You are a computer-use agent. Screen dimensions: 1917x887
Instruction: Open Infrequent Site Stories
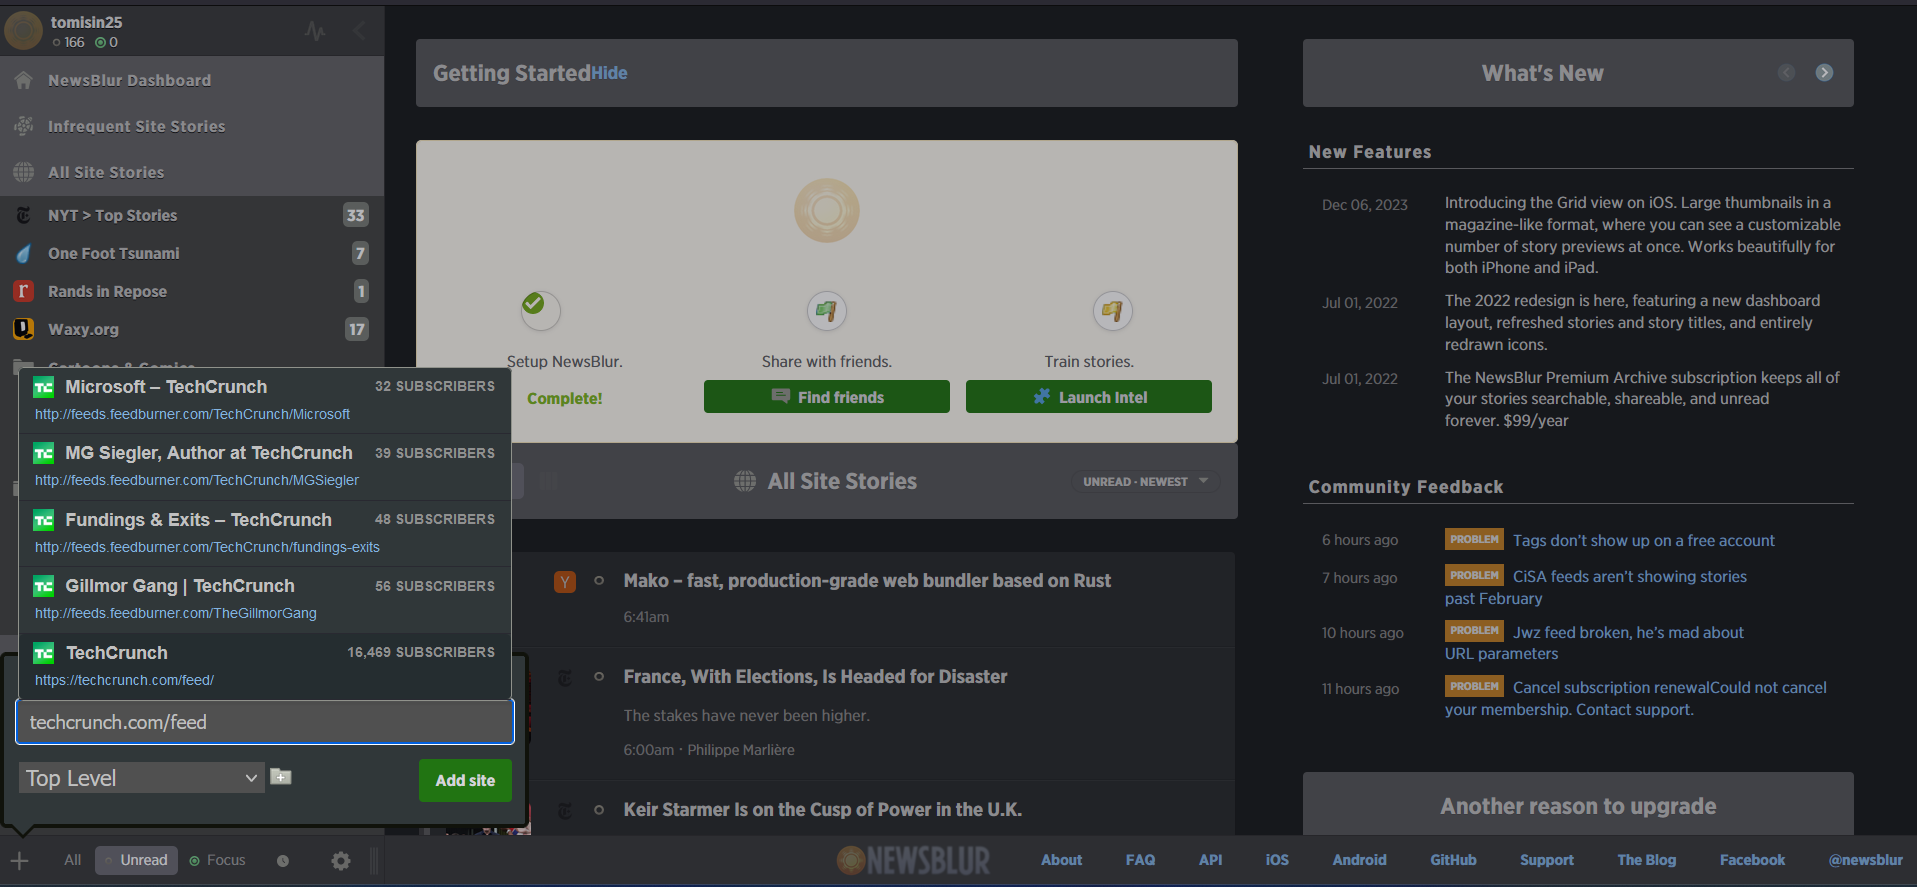pos(136,126)
